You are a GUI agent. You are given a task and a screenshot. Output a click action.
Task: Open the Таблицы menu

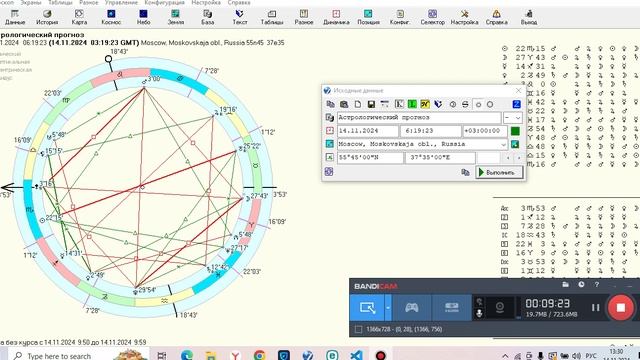(60, 2)
